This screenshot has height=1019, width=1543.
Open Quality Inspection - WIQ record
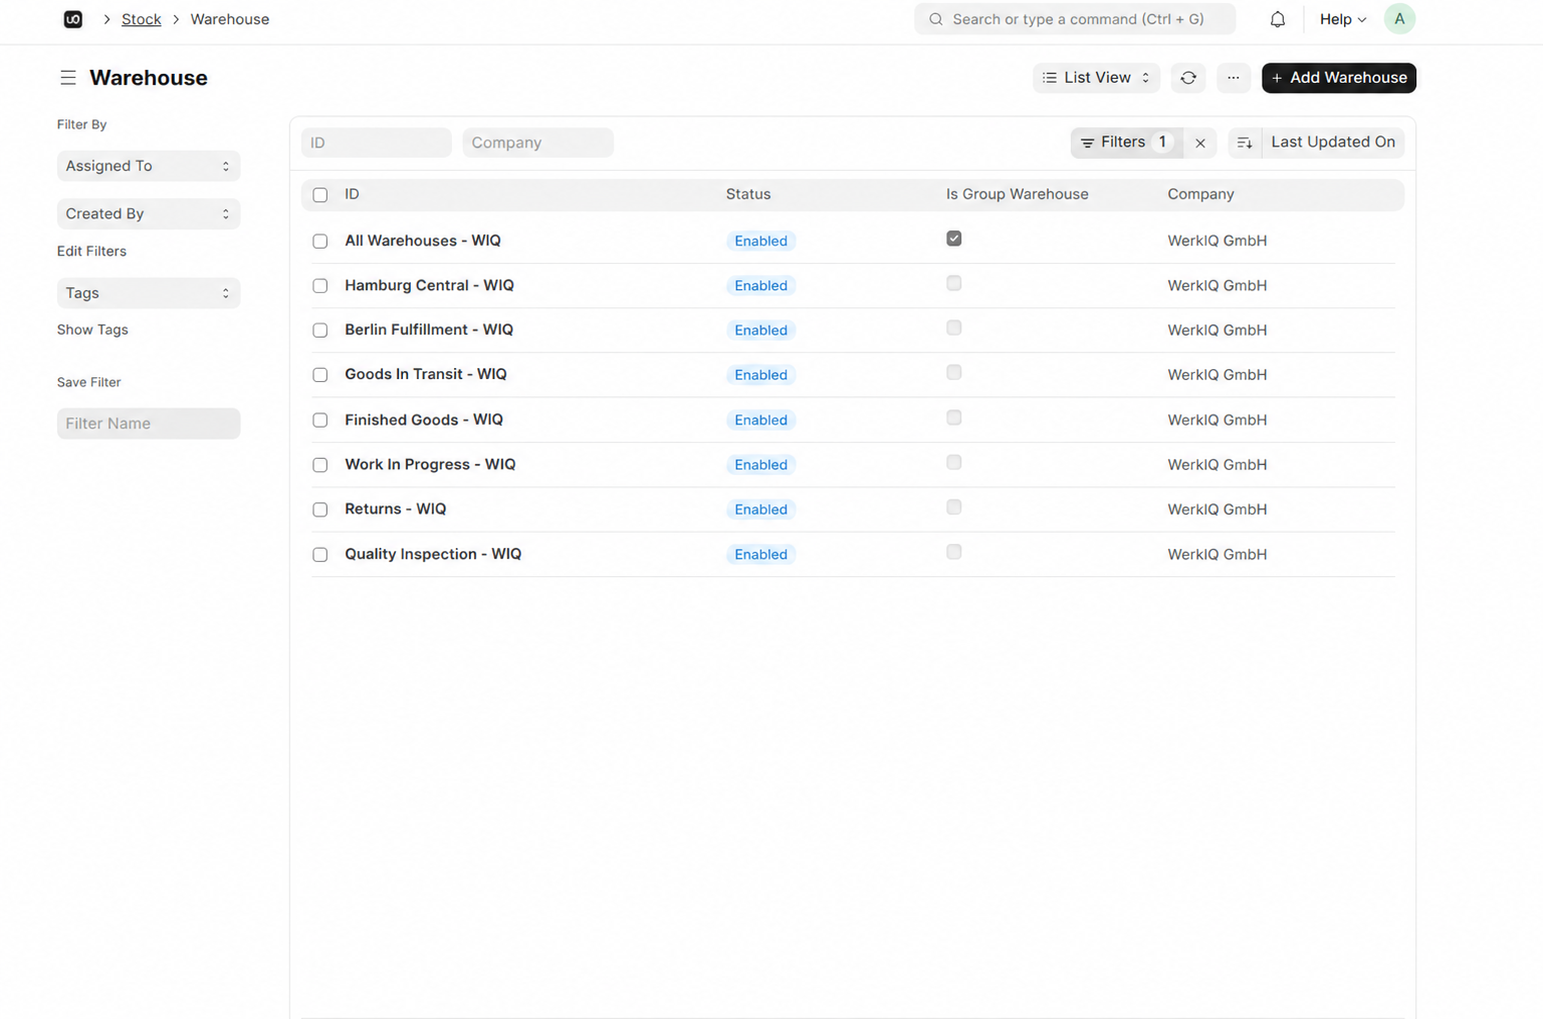[433, 554]
